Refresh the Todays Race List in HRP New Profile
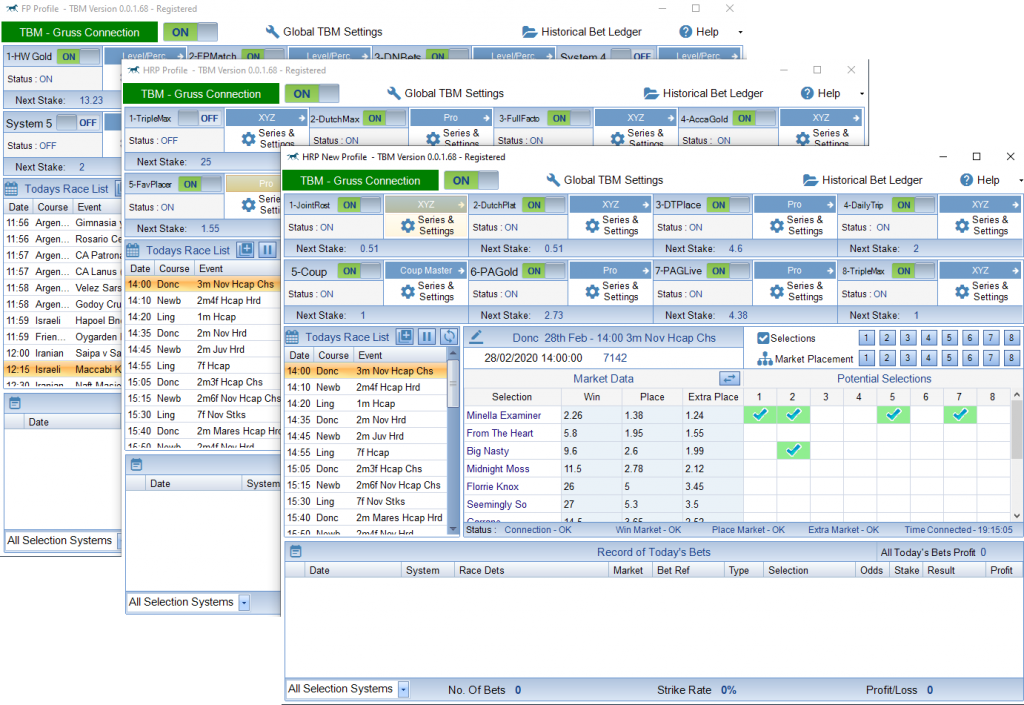 click(x=449, y=337)
